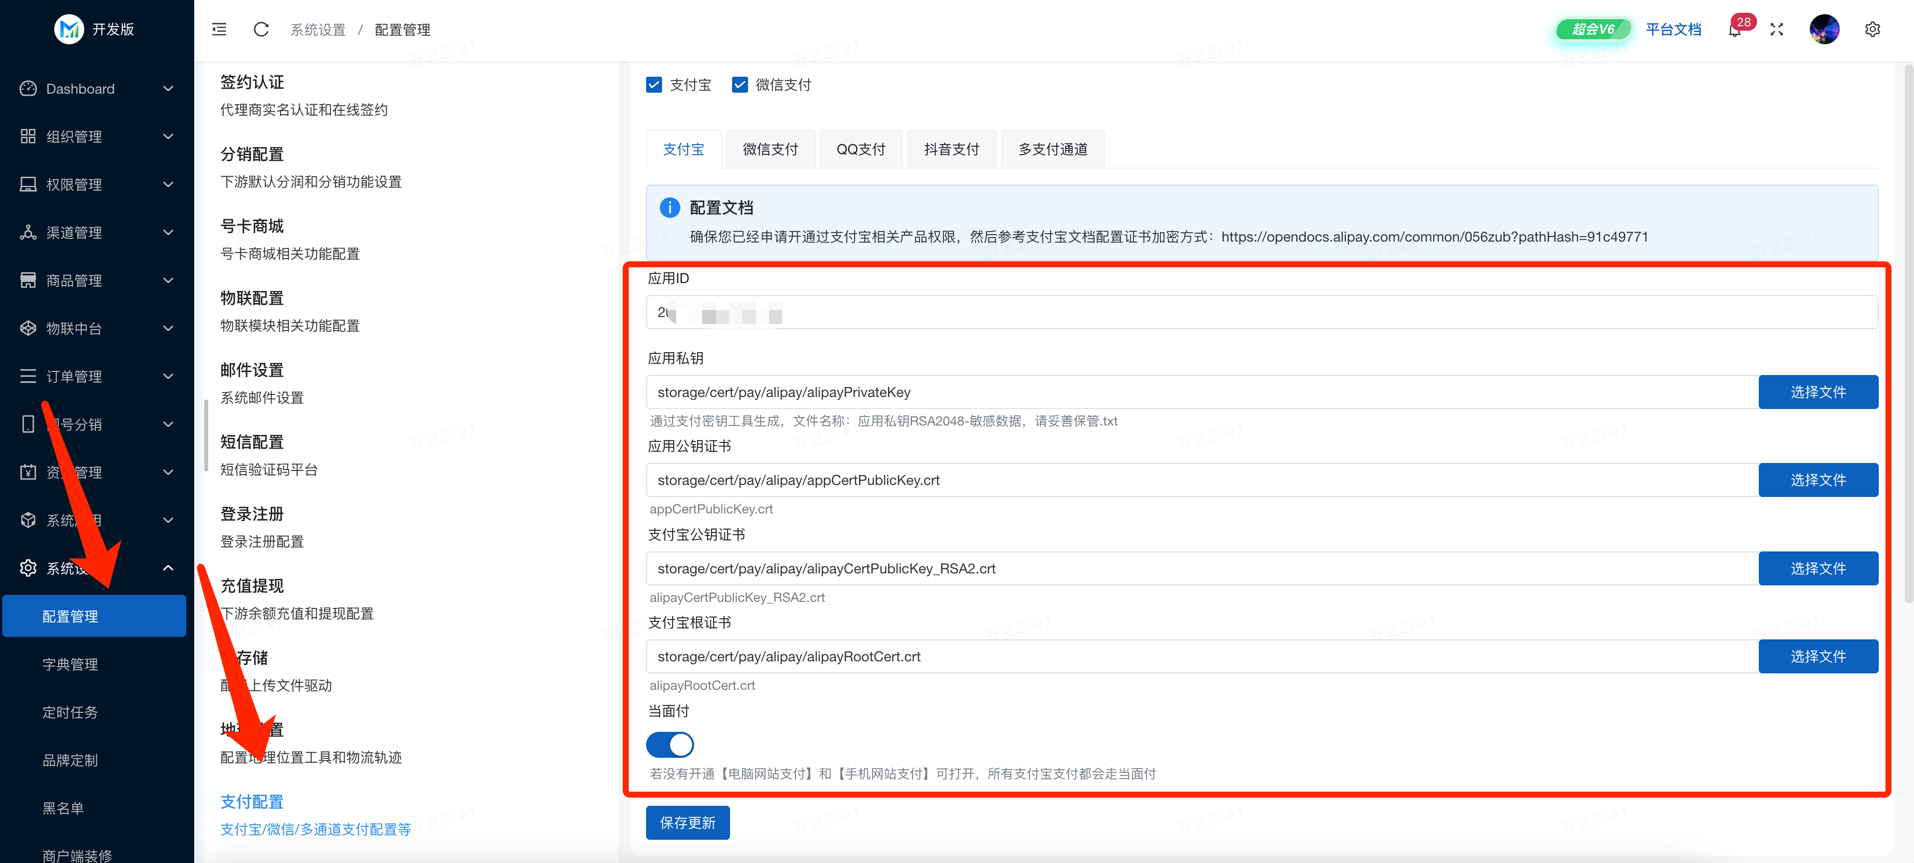Screen dimensions: 1914x863
Task: Click the 保存更新 button
Action: pos(687,823)
